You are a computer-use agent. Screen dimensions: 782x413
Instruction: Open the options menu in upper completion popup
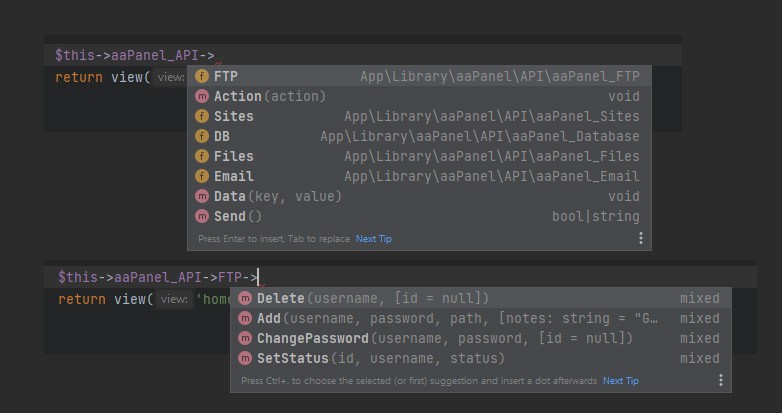pos(641,238)
